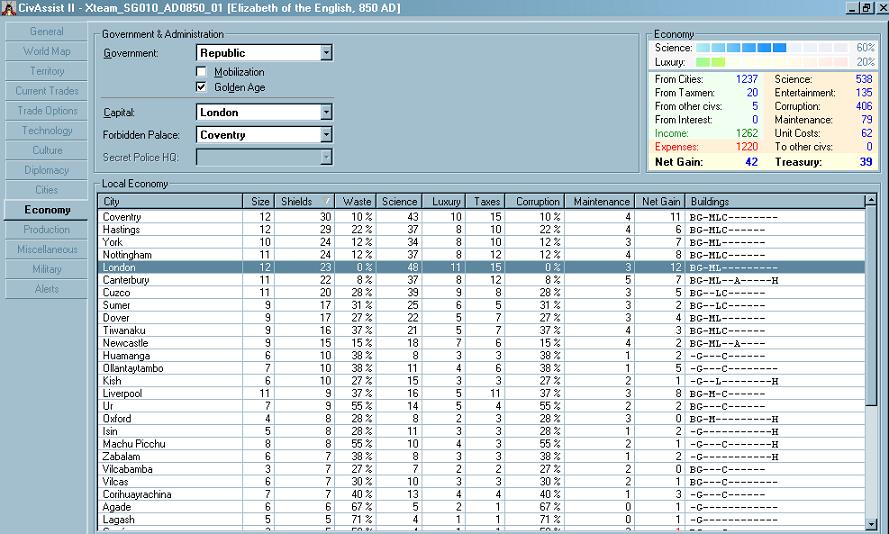889x534 pixels.
Task: Click the Net Gain value 42
Action: pyautogui.click(x=751, y=162)
